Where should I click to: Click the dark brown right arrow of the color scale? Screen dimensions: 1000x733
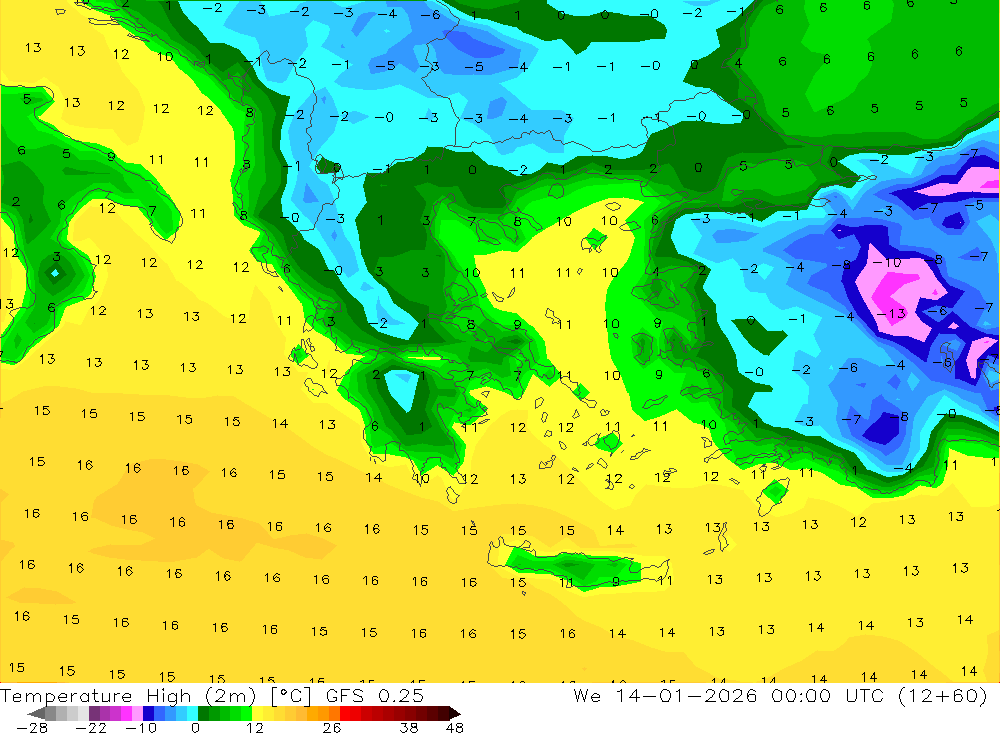click(x=455, y=713)
